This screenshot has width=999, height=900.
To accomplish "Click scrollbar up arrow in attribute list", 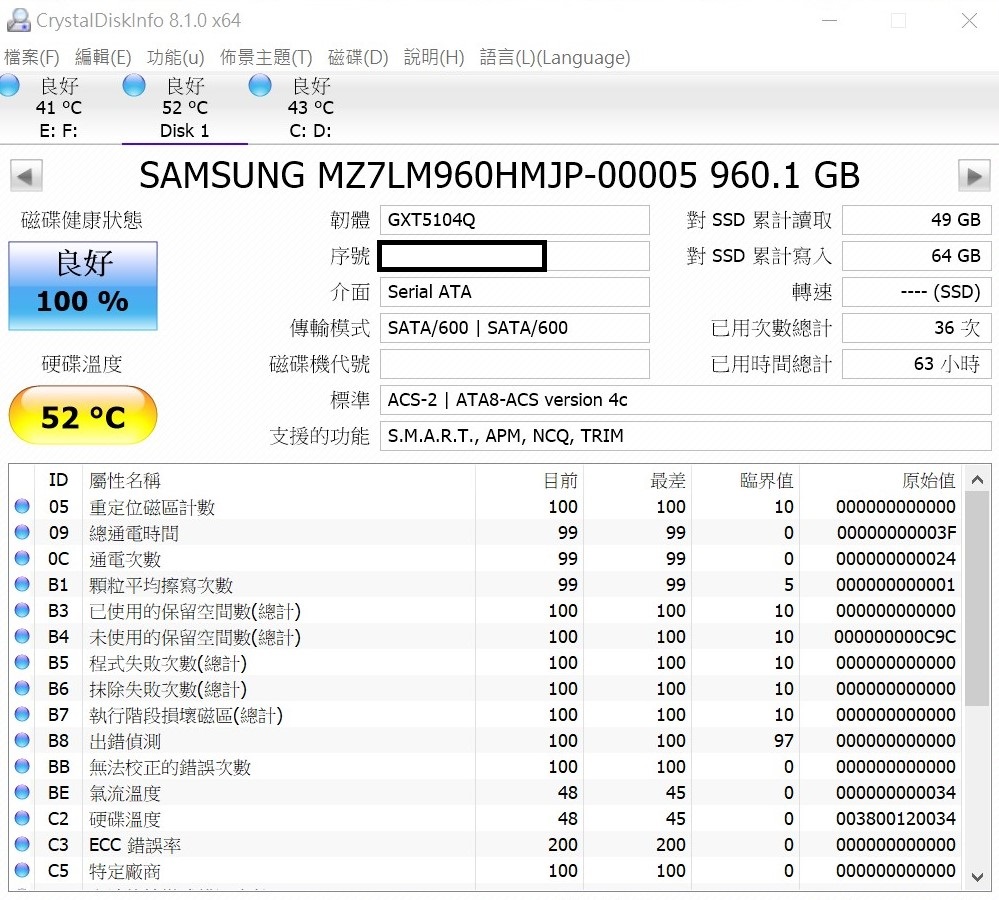I will pos(977,480).
